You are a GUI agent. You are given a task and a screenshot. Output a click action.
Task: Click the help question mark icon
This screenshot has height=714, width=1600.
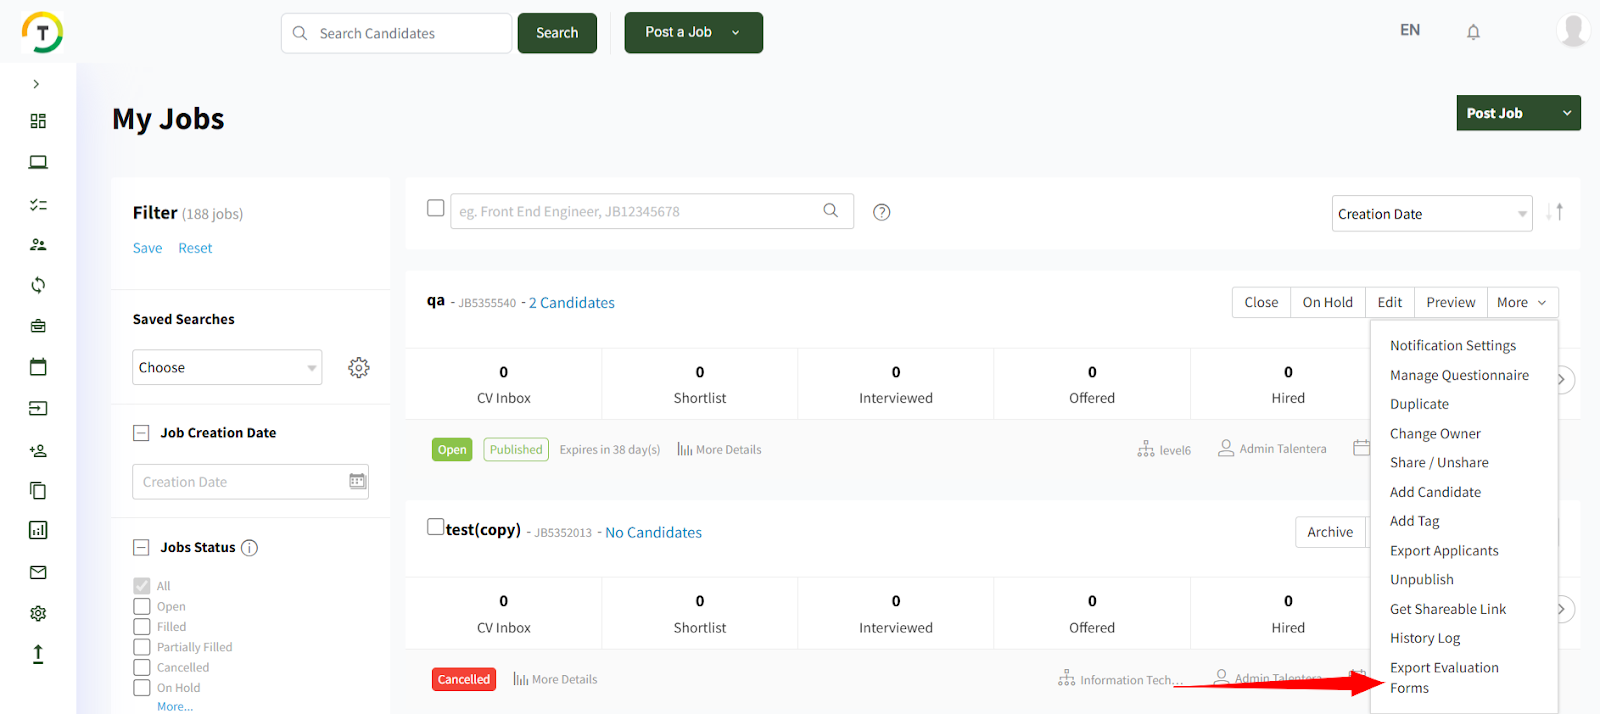881,212
